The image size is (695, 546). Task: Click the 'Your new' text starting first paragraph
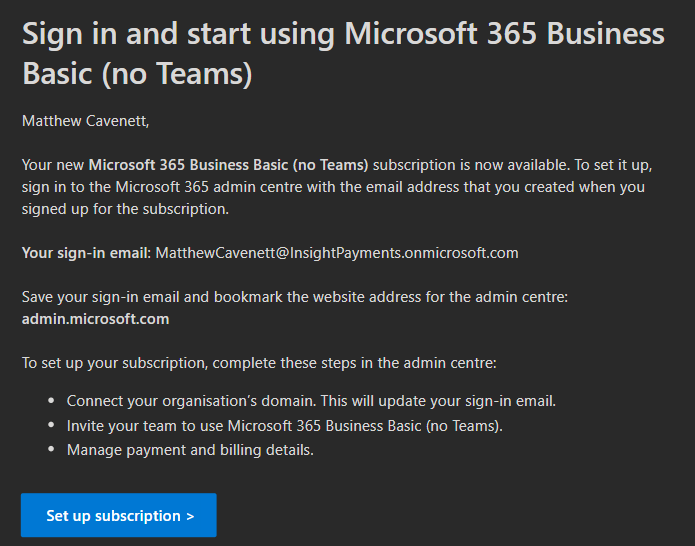click(x=54, y=164)
